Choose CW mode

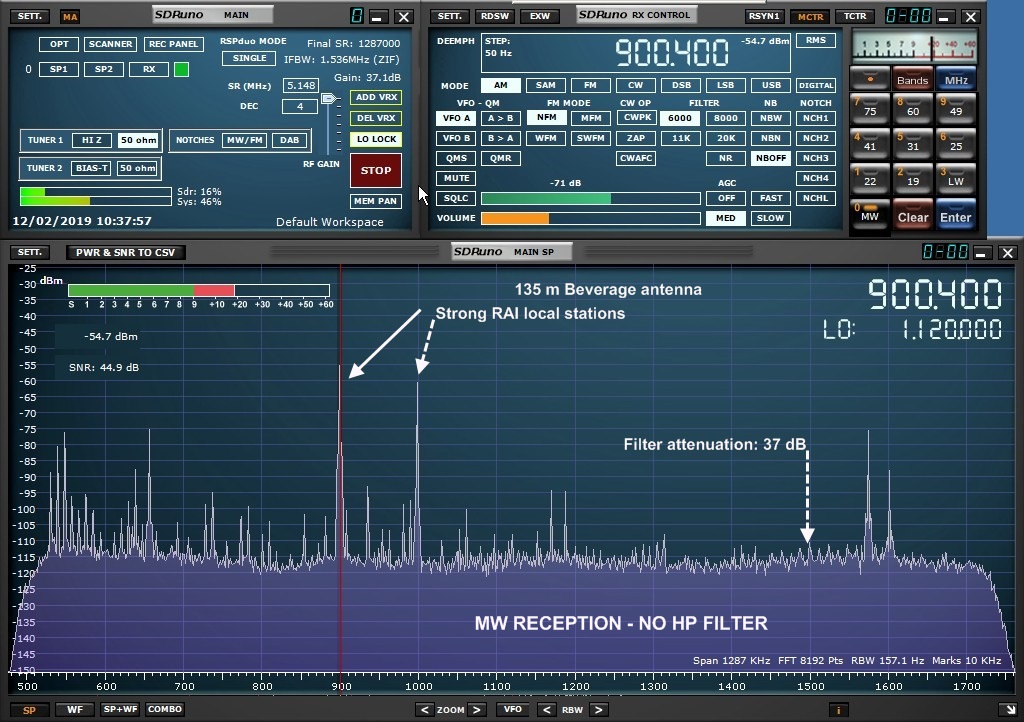(635, 85)
